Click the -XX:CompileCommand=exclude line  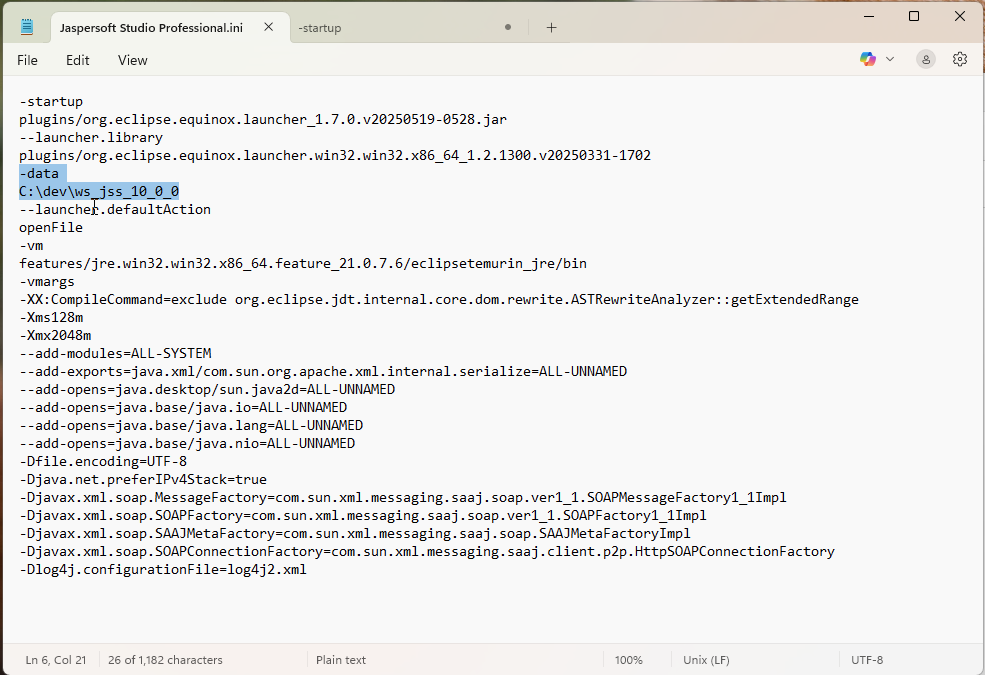pyautogui.click(x=438, y=300)
